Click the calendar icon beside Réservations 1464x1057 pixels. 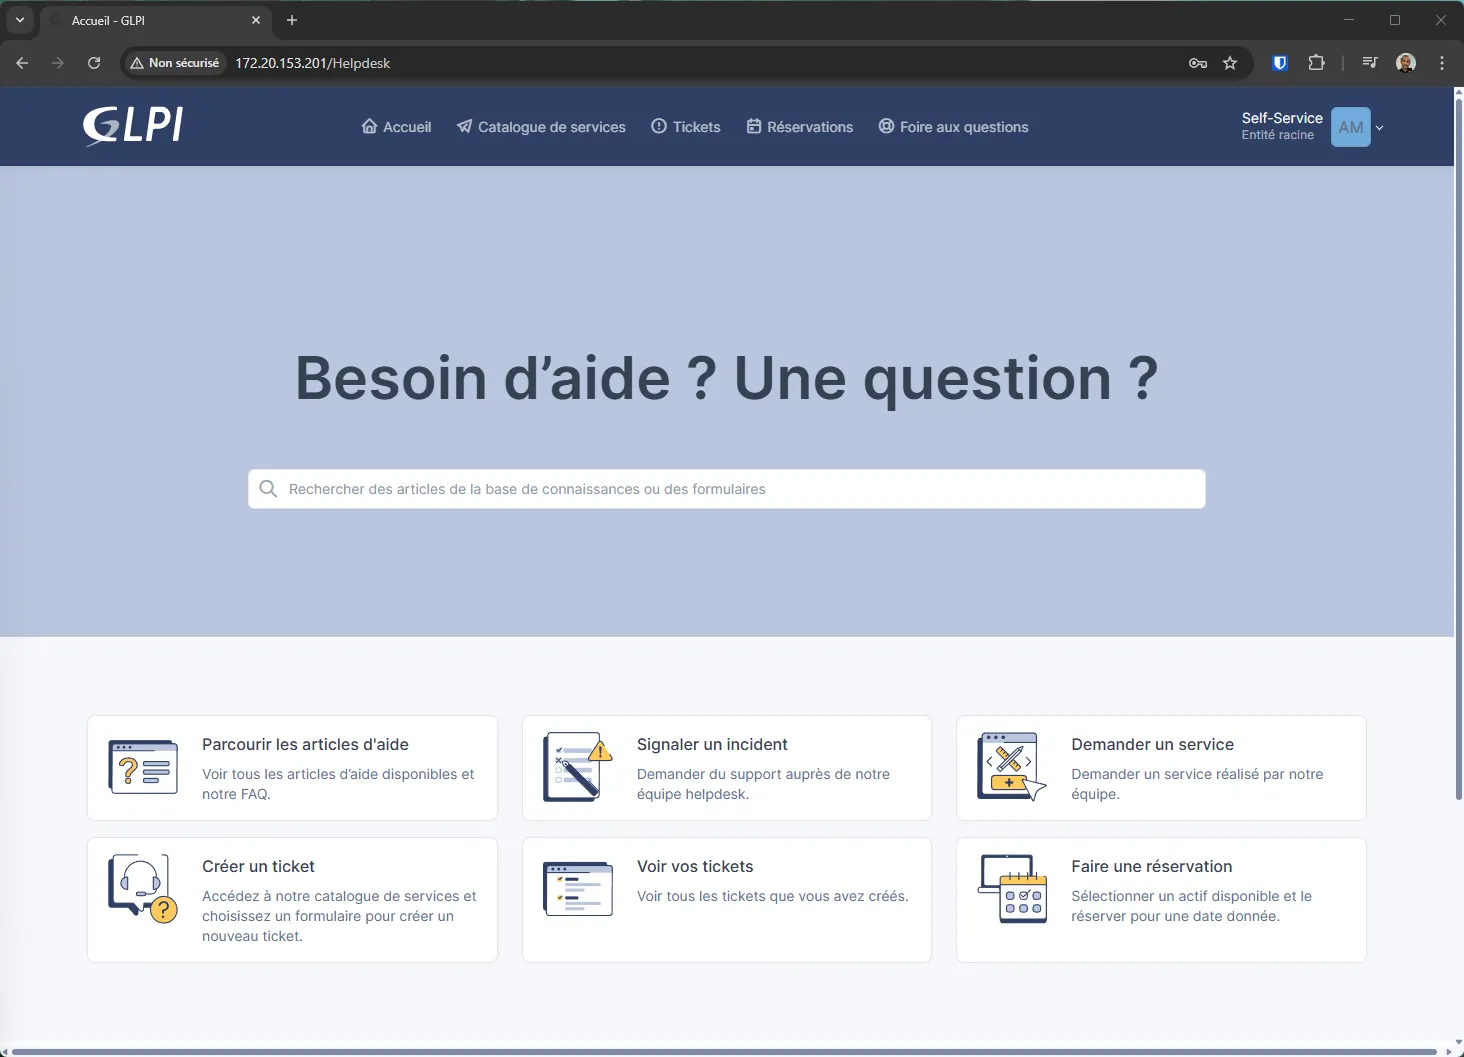(x=754, y=126)
